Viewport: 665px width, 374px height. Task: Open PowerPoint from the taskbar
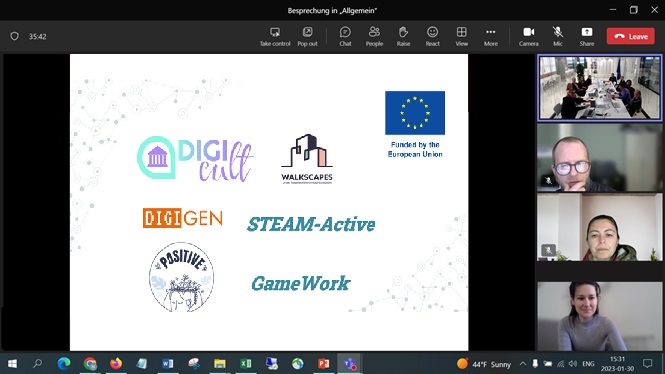pyautogui.click(x=324, y=364)
